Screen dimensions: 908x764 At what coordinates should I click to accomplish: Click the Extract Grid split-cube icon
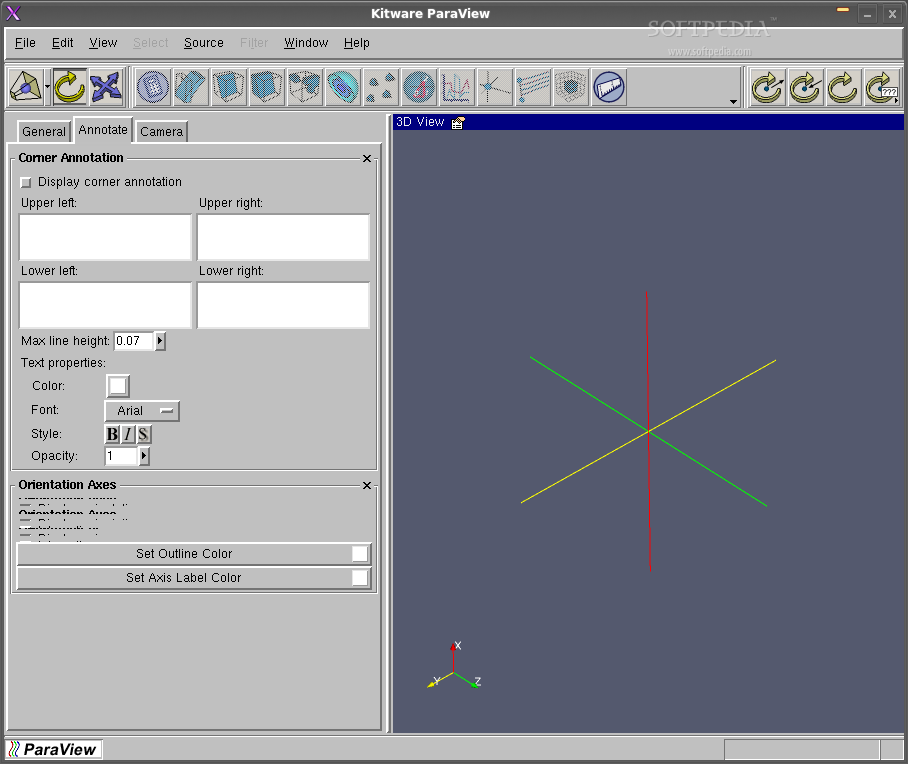tap(305, 87)
